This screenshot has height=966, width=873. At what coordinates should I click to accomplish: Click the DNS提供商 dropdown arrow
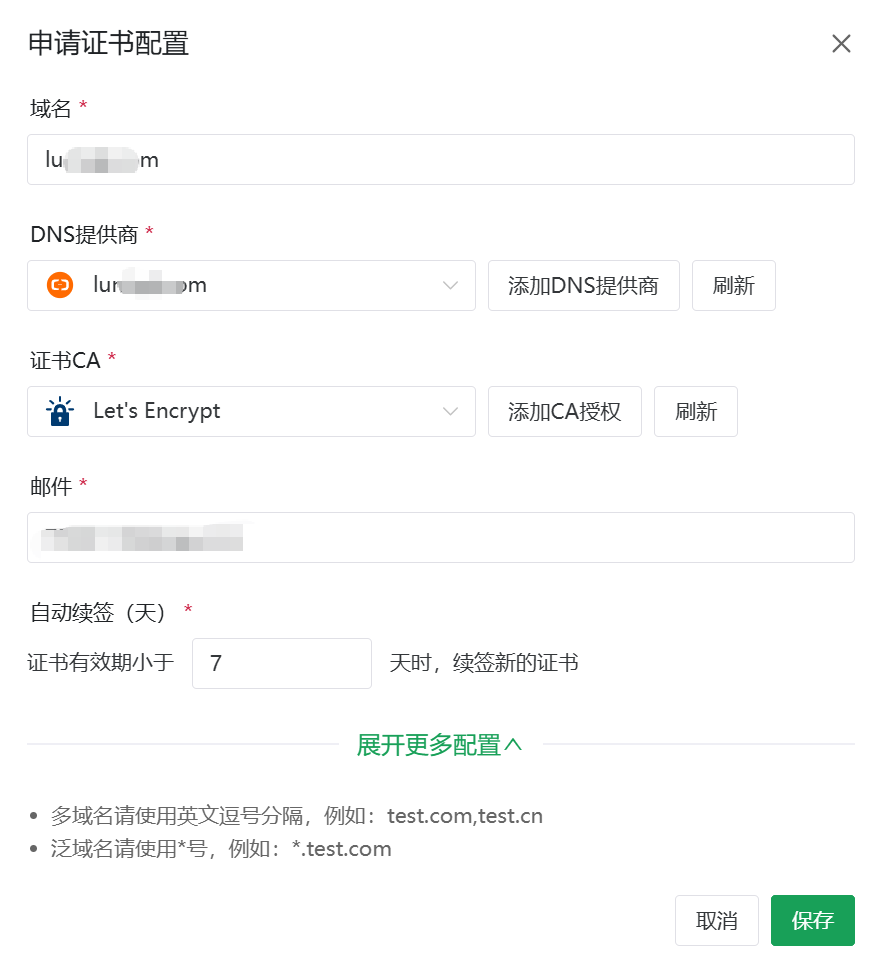450,286
